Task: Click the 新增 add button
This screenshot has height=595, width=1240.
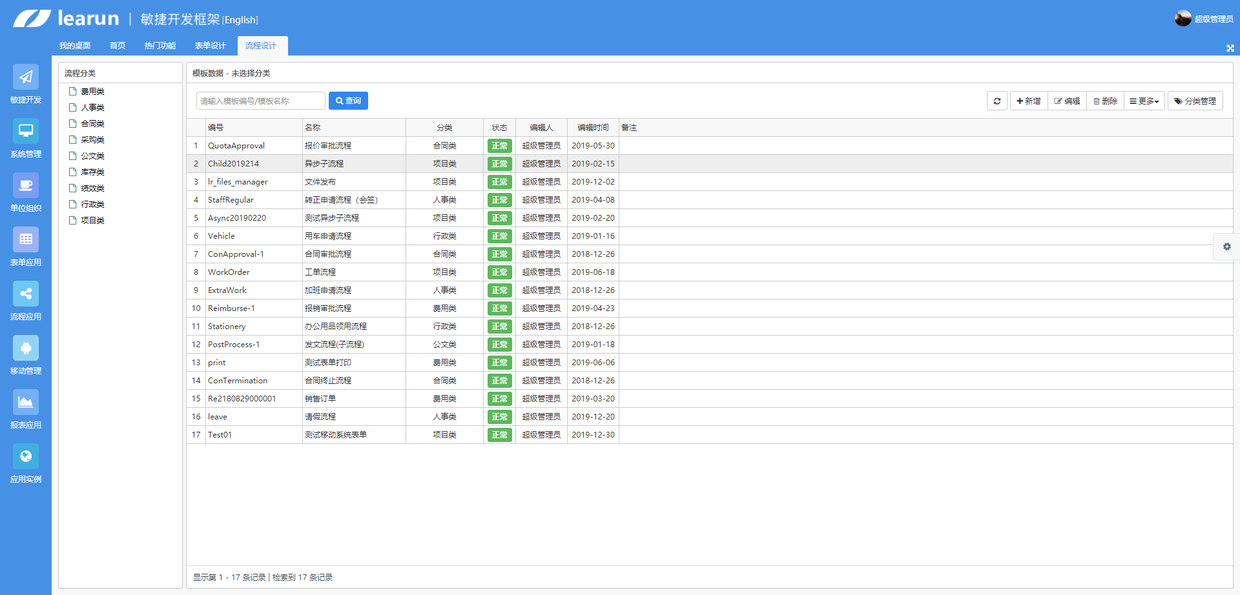Action: [x=1029, y=101]
